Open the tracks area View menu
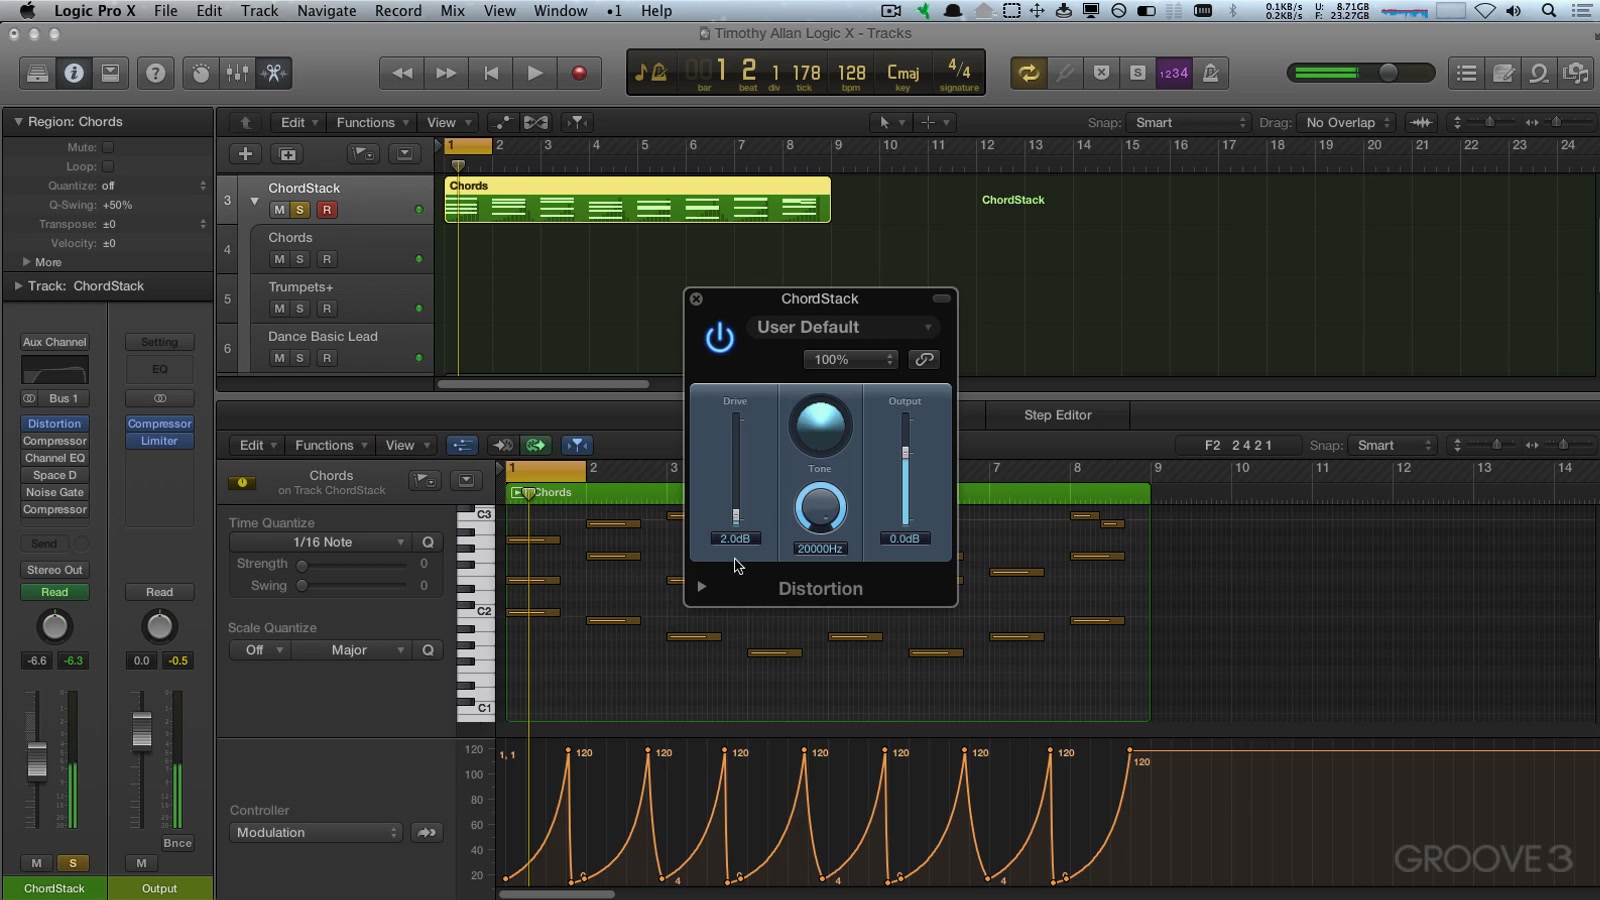This screenshot has width=1600, height=900. (447, 122)
